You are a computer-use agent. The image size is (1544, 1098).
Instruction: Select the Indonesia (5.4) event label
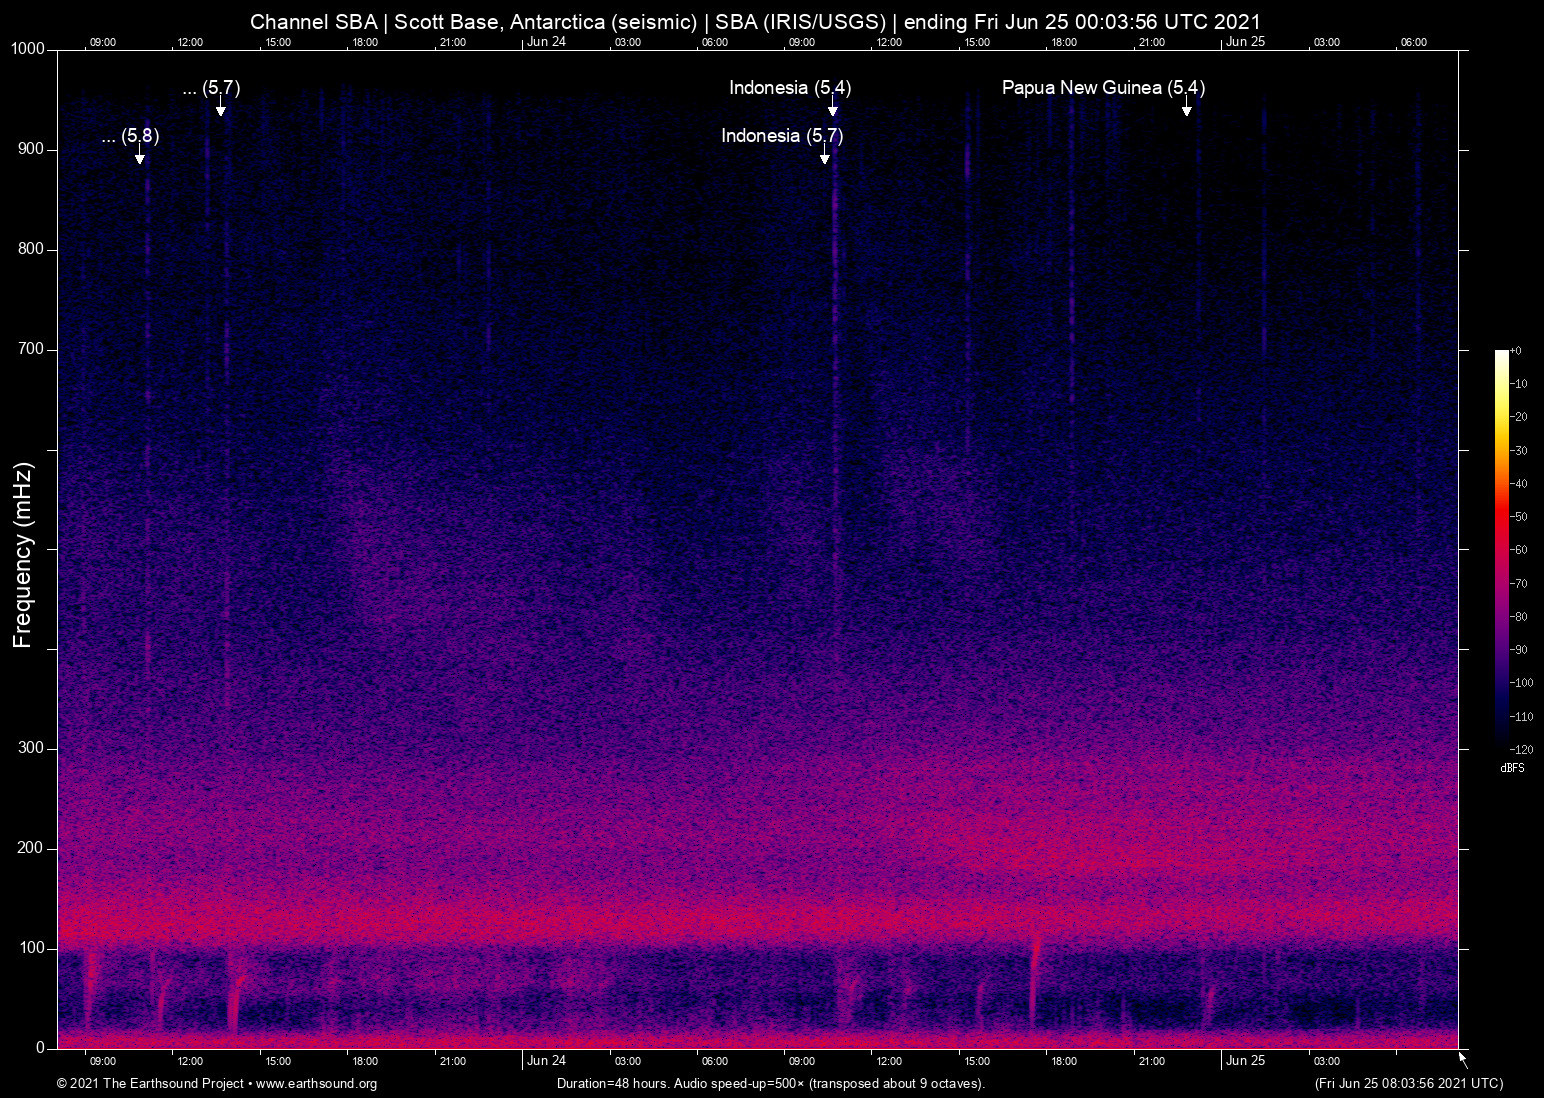click(x=790, y=88)
